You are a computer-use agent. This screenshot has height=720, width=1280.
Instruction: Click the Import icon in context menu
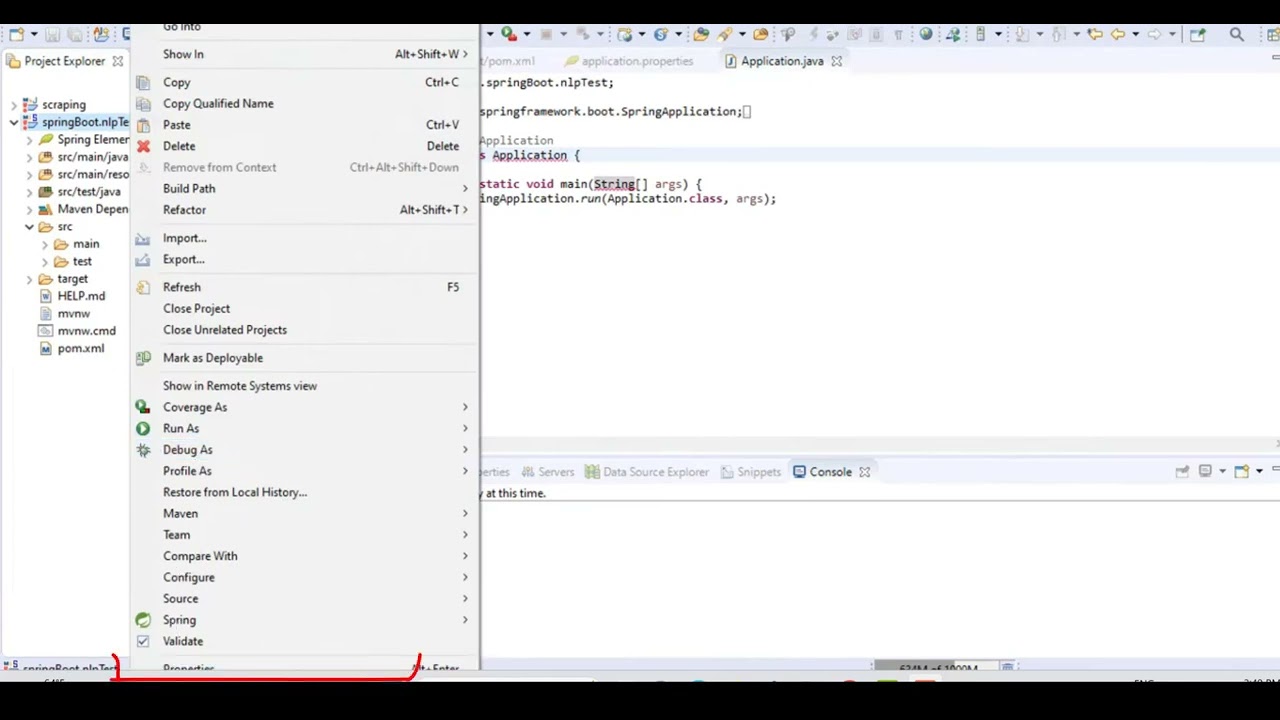[143, 238]
